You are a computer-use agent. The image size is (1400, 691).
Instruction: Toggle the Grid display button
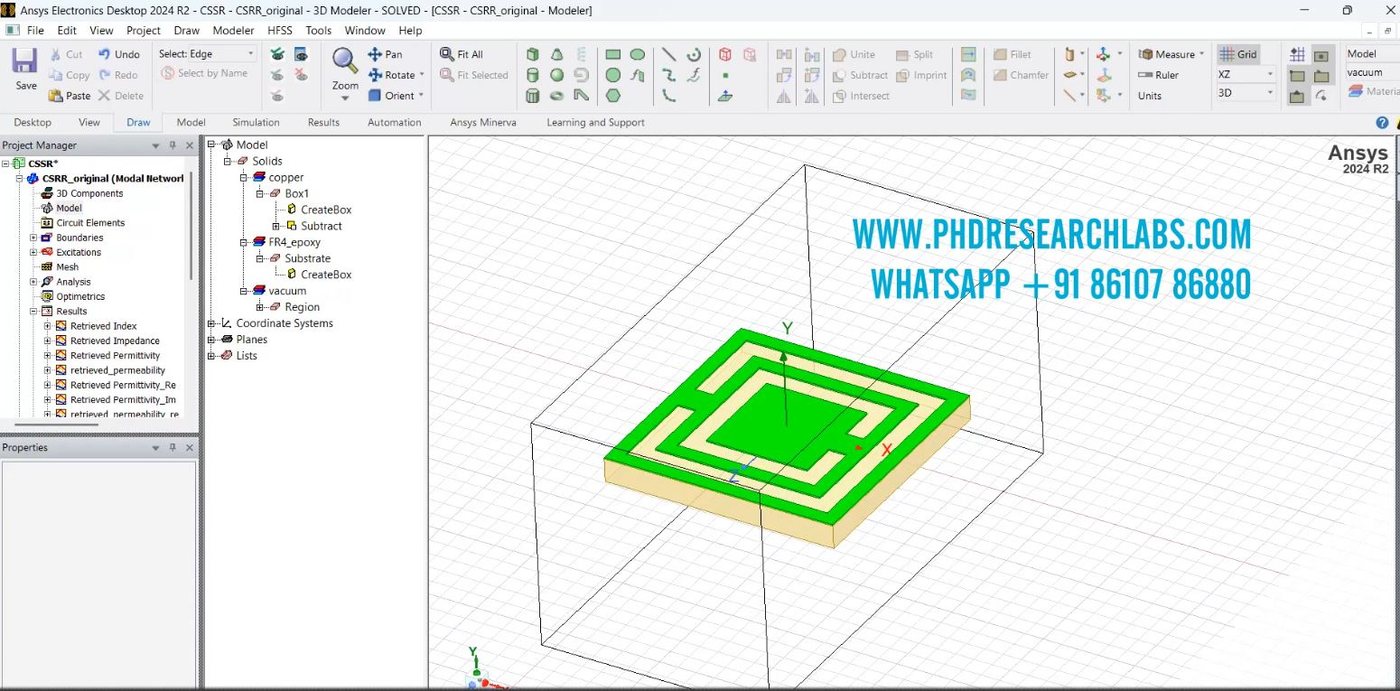pos(1238,54)
